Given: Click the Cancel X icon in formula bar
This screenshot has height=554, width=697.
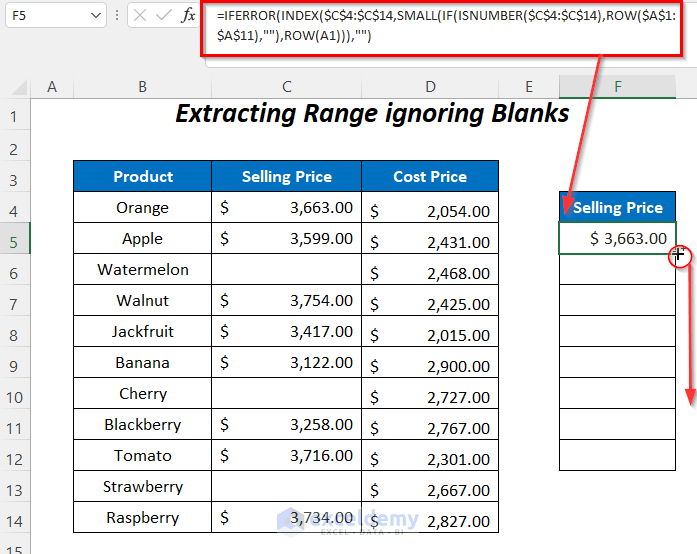Looking at the screenshot, I should click(x=140, y=16).
